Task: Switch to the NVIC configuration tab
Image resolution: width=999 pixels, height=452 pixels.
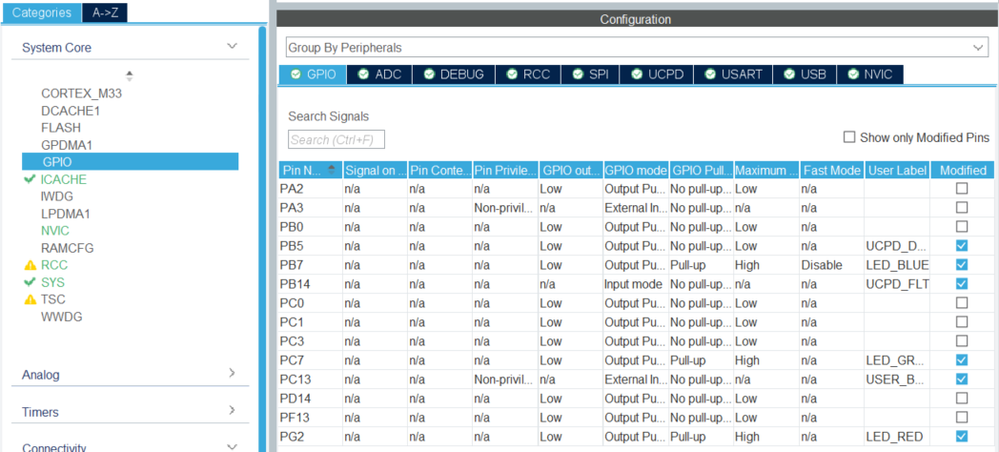Action: (870, 74)
